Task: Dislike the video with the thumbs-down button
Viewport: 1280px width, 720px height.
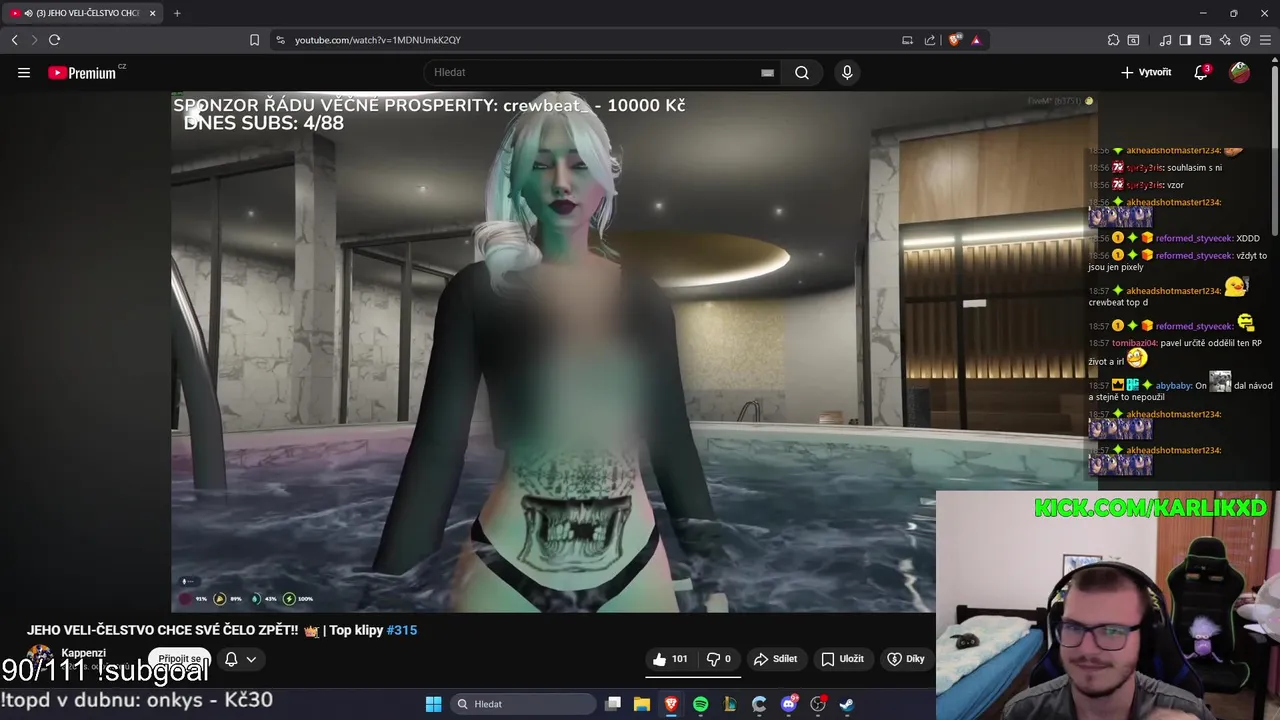Action: coord(719,659)
